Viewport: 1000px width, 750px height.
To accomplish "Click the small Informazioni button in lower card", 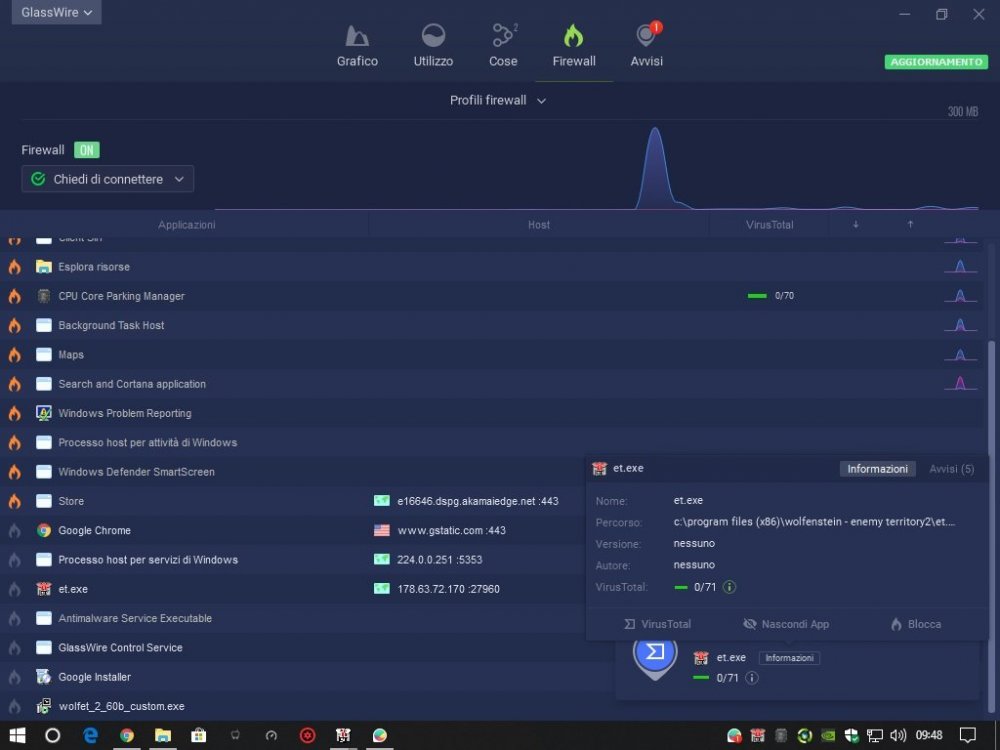I will click(790, 658).
